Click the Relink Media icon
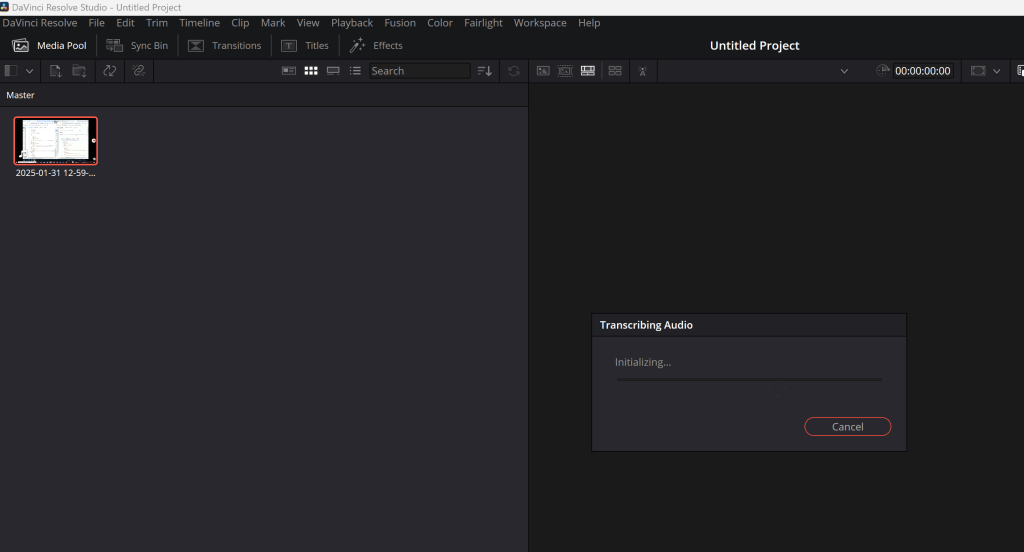This screenshot has width=1024, height=552. click(138, 71)
